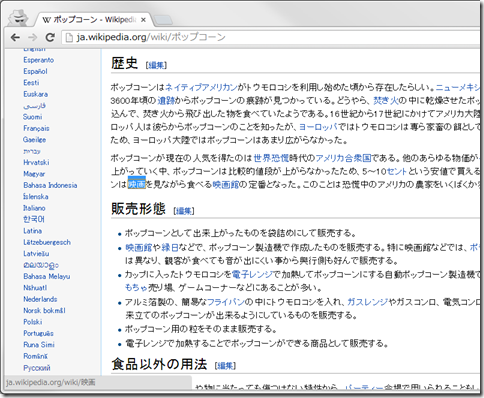This screenshot has width=484, height=398.
Task: Open Français language link
Action: 36,128
